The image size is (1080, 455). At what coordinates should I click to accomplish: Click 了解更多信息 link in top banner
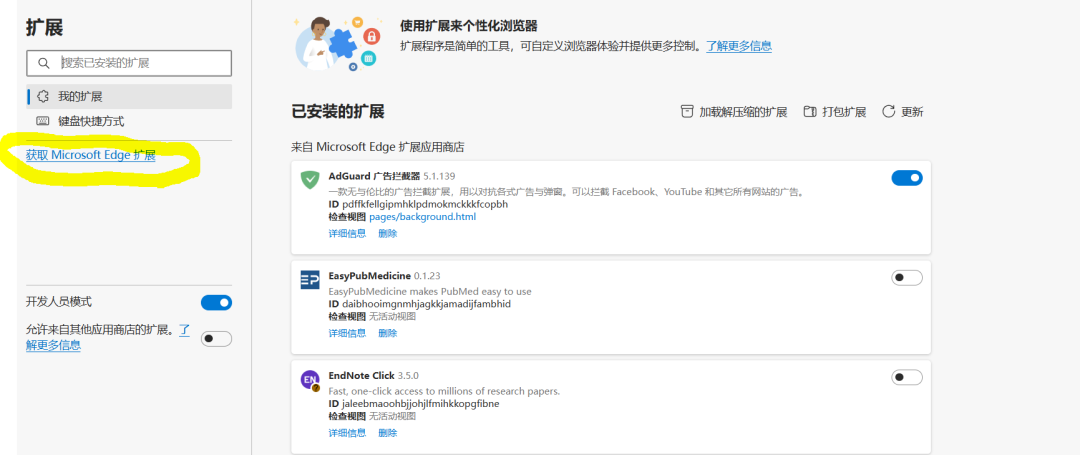tap(738, 46)
